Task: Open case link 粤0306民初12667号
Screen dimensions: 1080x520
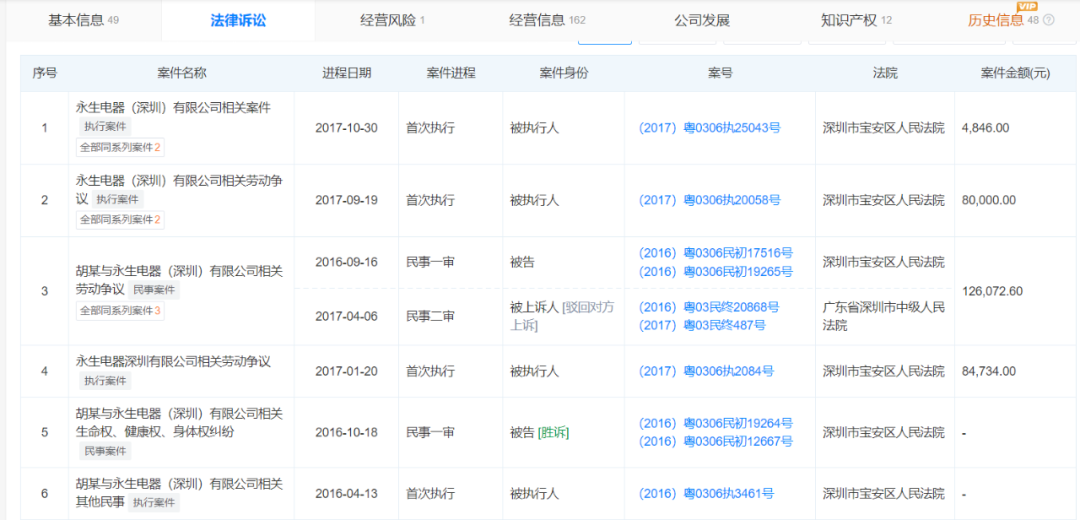Action: point(715,441)
